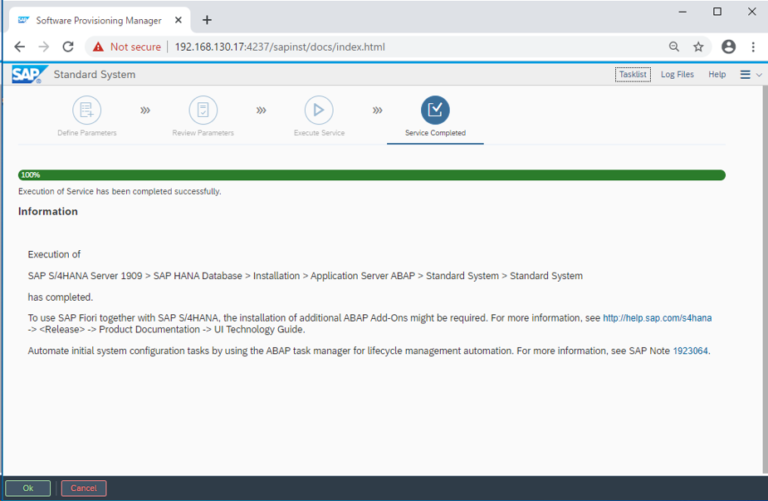Bookmark this page with star icon

[698, 47]
